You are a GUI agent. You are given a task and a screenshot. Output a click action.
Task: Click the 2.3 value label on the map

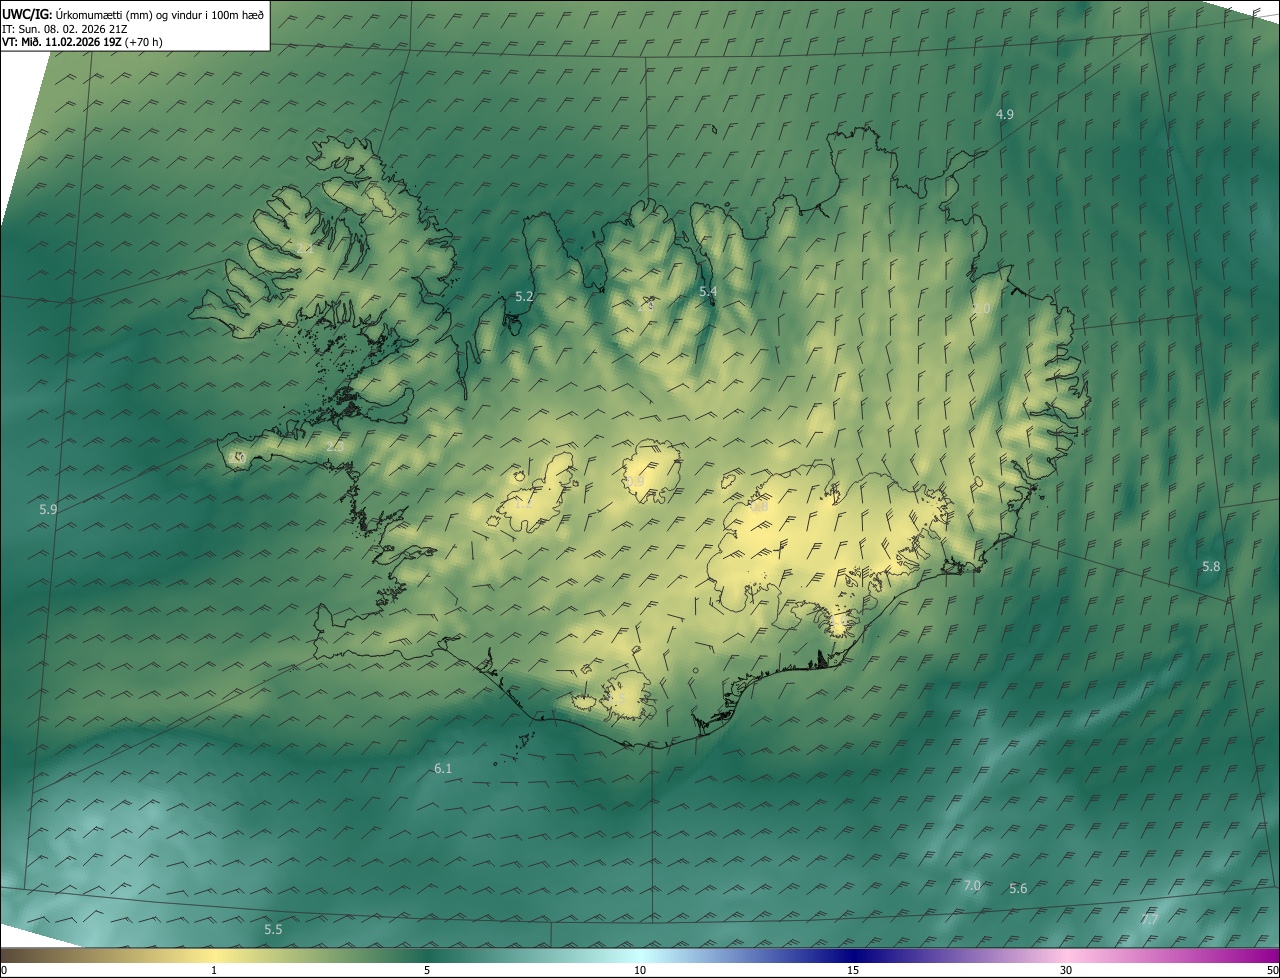(x=334, y=447)
